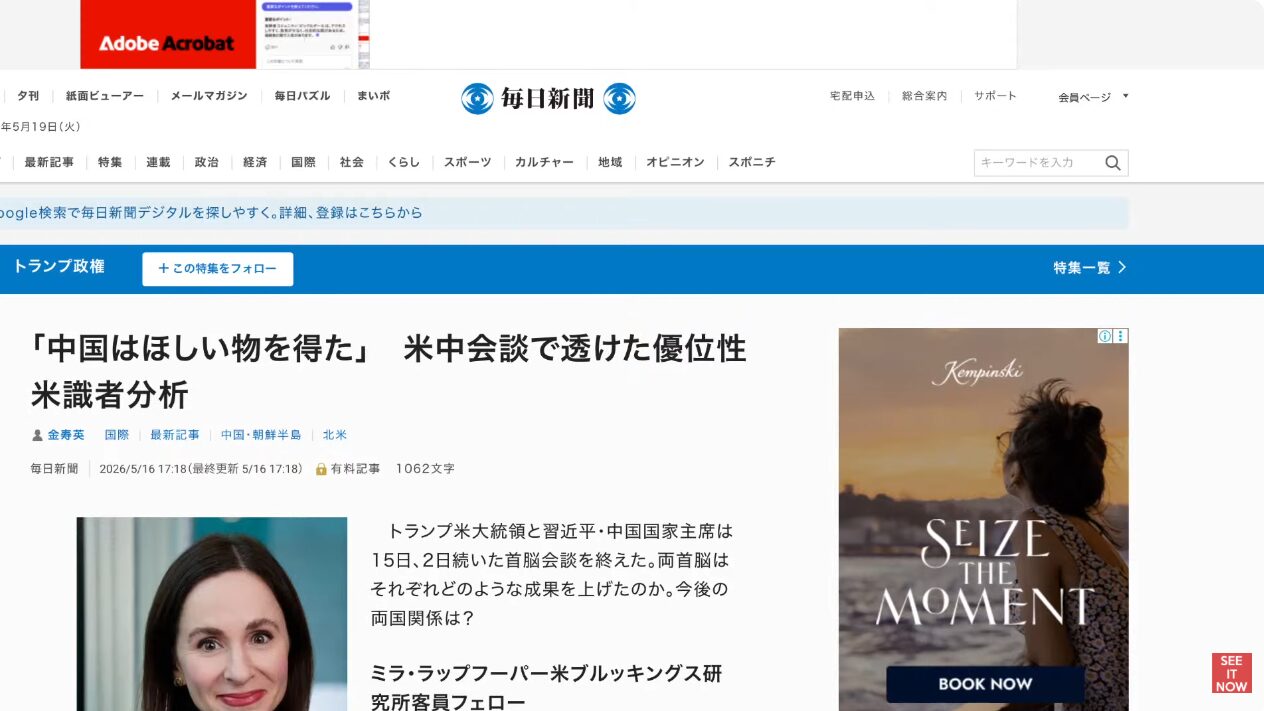Click author name 金寿英
The image size is (1264, 711).
(x=66, y=435)
